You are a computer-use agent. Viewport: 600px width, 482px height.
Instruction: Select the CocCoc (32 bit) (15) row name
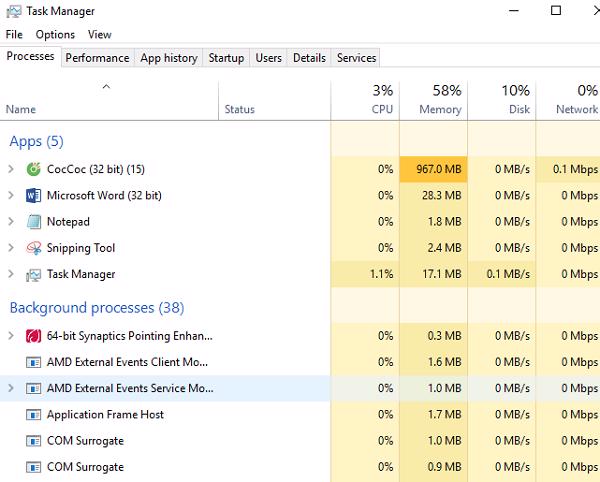coord(96,169)
